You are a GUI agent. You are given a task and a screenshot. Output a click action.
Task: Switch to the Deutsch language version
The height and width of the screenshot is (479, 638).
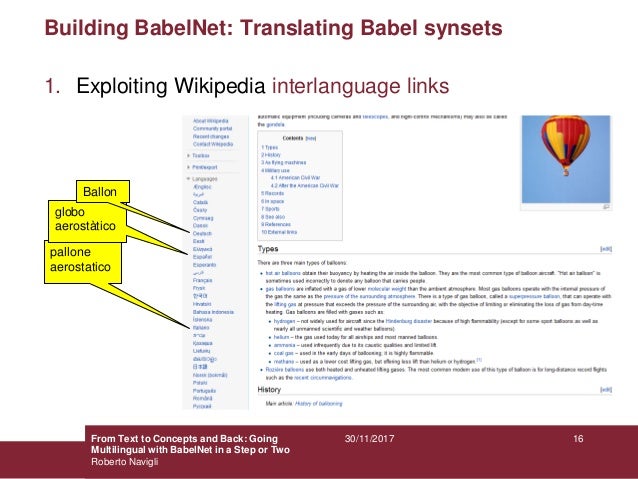click(x=202, y=234)
